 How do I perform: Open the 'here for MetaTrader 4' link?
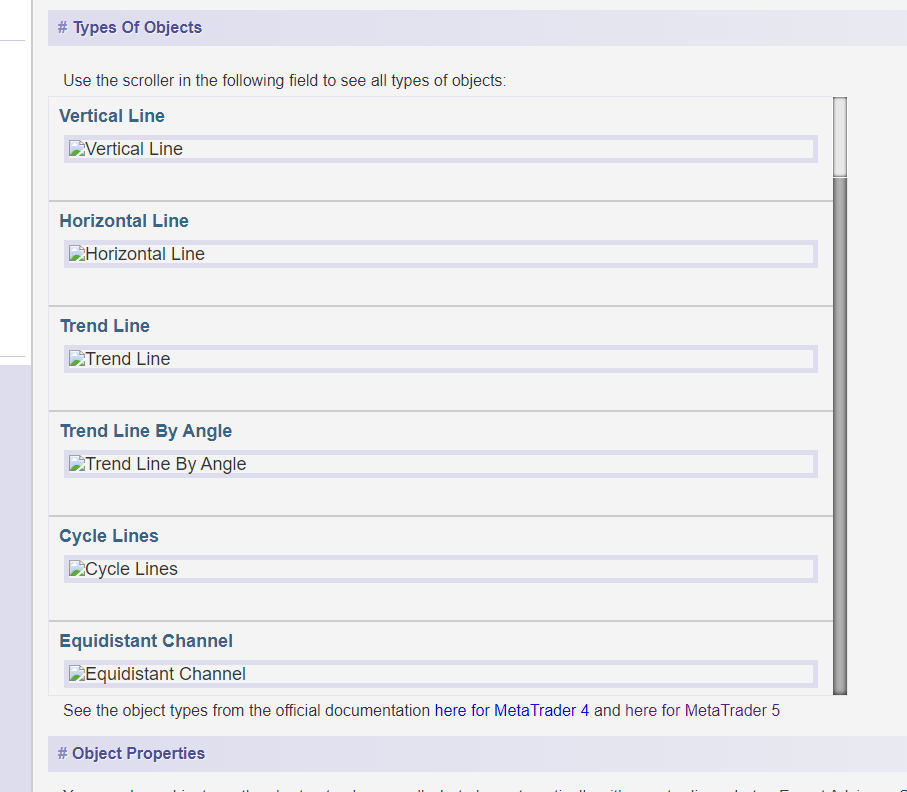point(511,710)
